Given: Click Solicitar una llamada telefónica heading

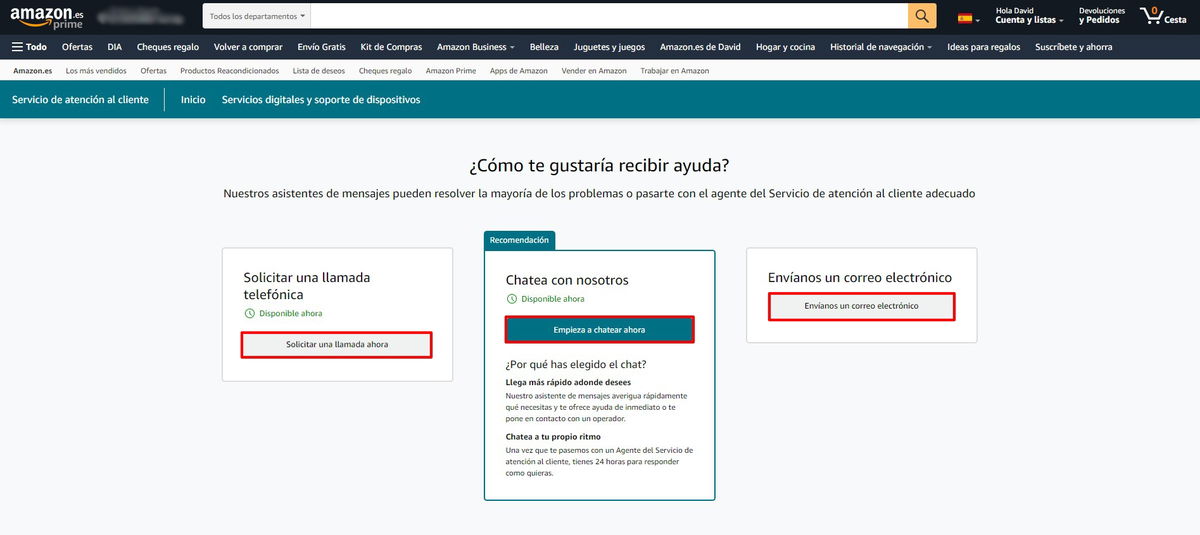Looking at the screenshot, I should [x=306, y=286].
